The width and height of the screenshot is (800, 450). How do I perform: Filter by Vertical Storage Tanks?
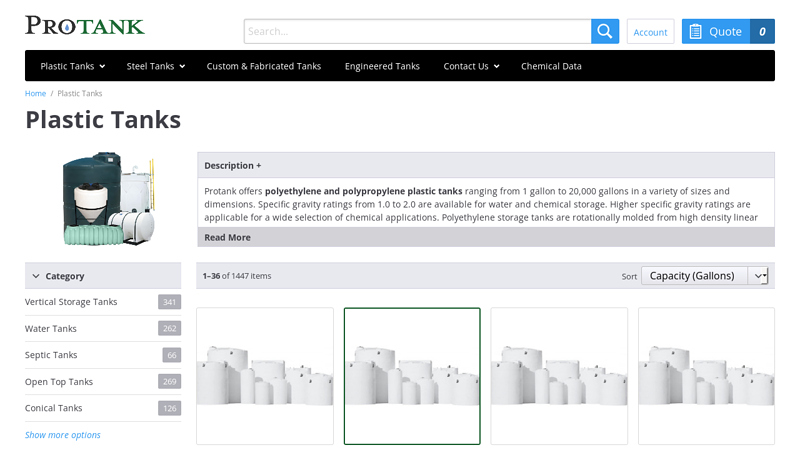point(71,302)
